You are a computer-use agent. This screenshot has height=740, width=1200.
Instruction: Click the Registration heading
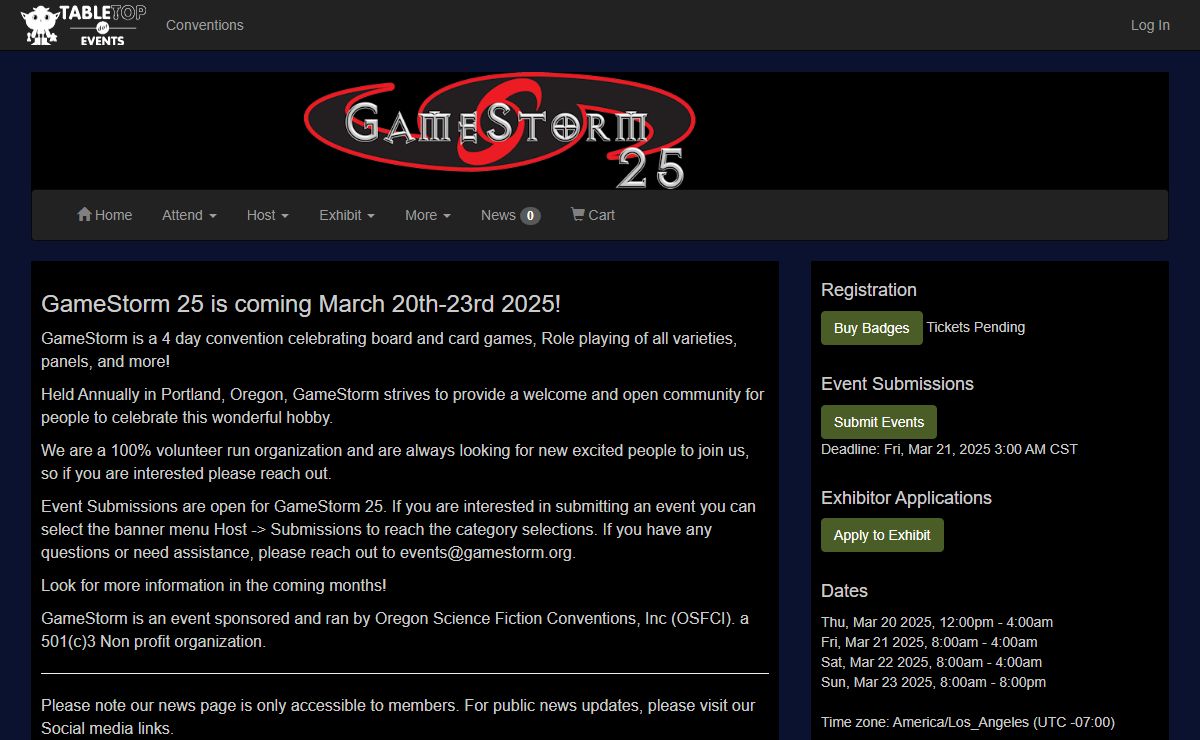(x=869, y=290)
